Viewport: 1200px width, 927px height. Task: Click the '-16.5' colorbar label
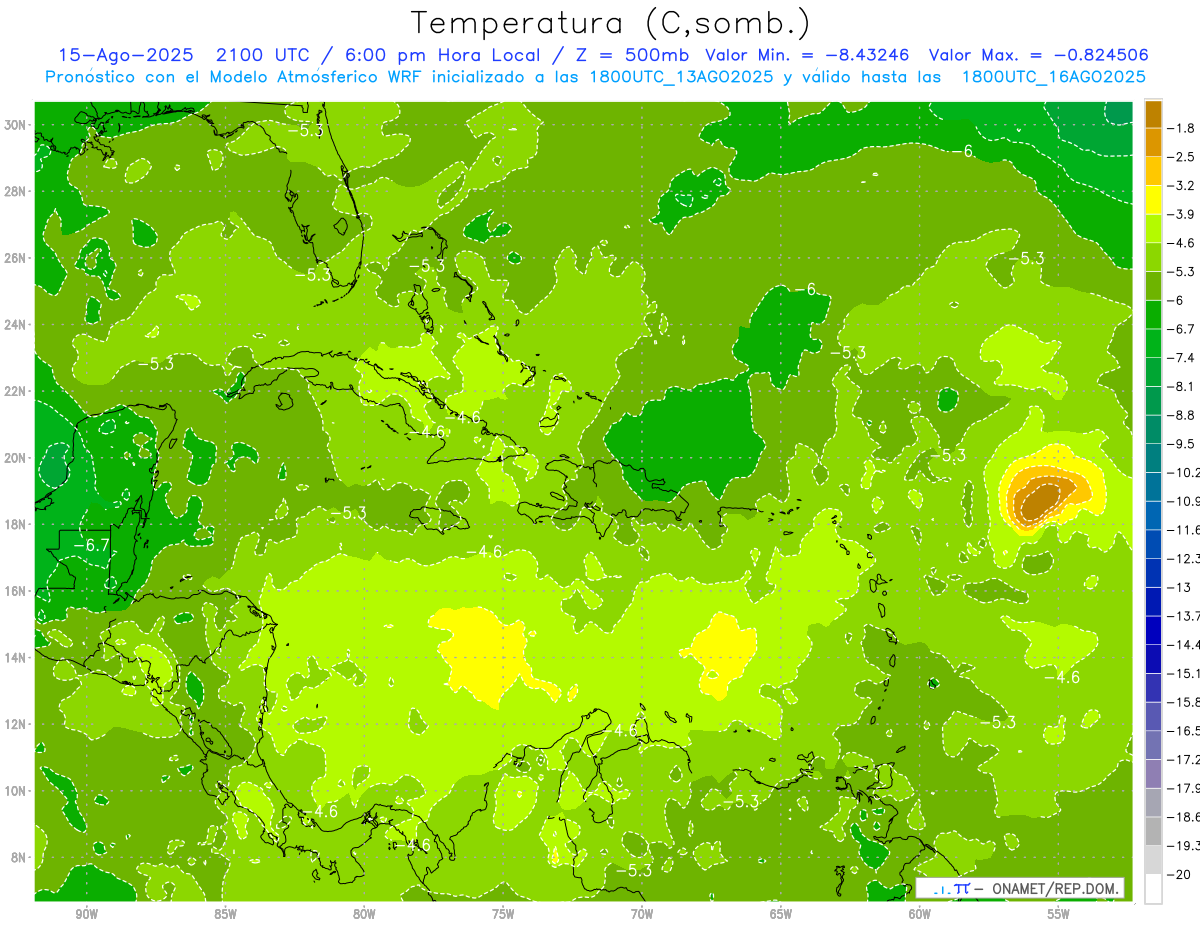(x=1183, y=731)
